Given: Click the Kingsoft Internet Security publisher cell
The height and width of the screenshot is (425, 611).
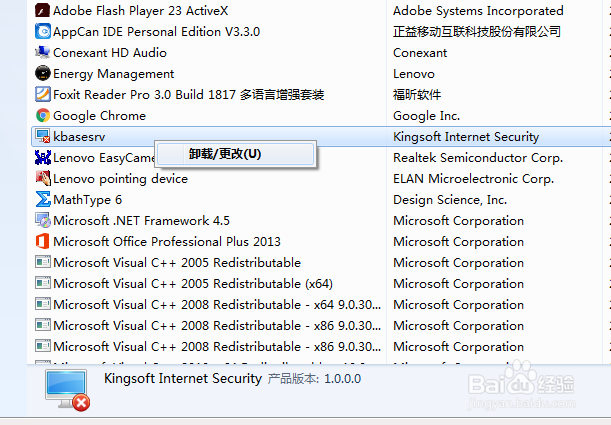Looking at the screenshot, I should [x=466, y=136].
